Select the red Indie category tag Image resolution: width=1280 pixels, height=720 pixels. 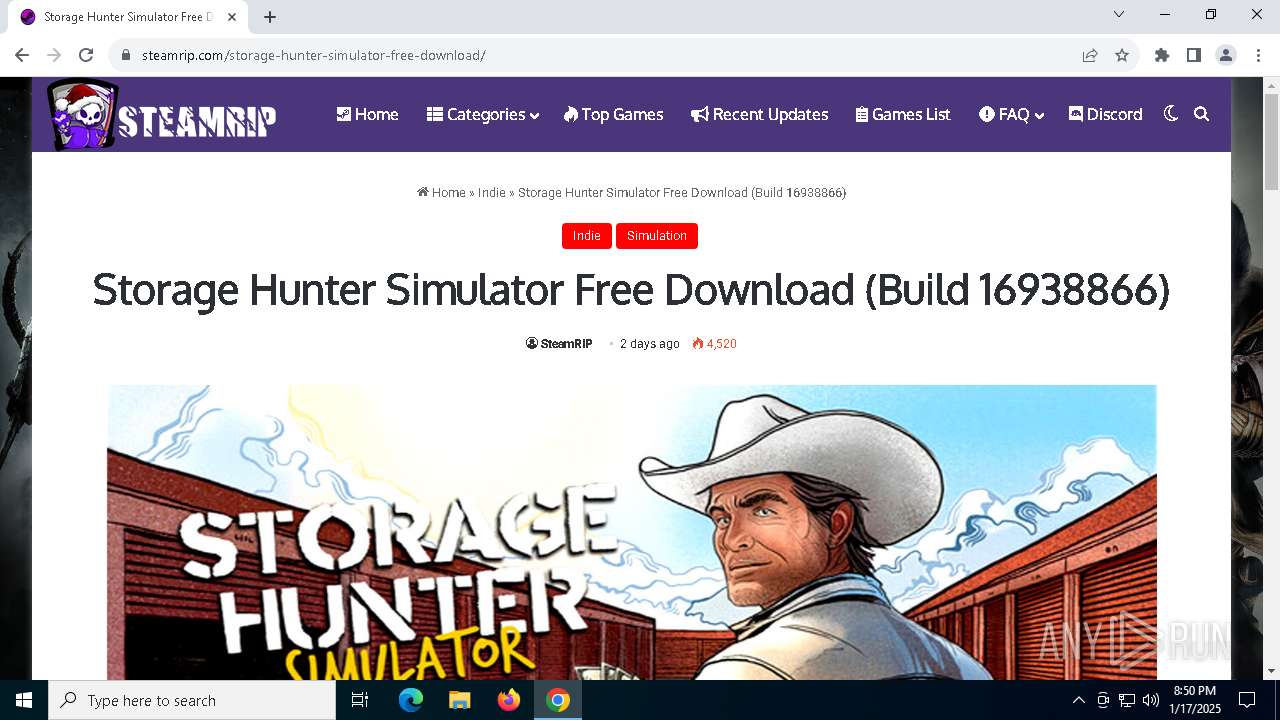[587, 236]
